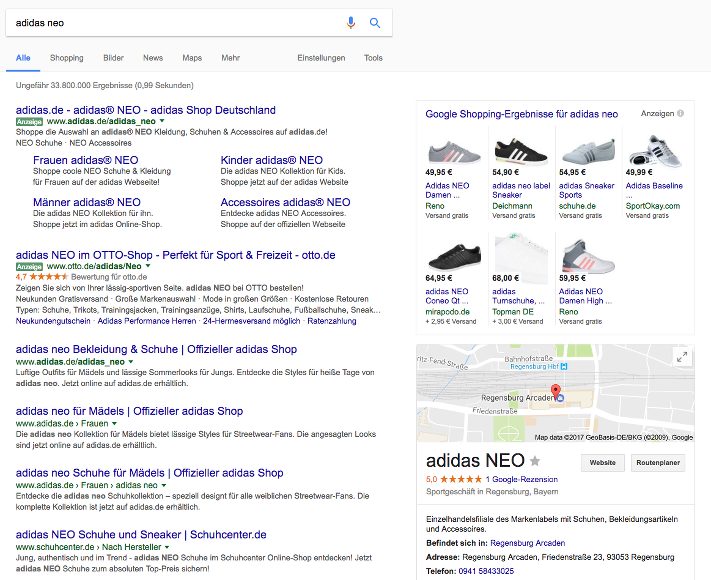Click the 1 Google-Rezension link
The image size is (711, 580).
click(x=521, y=479)
